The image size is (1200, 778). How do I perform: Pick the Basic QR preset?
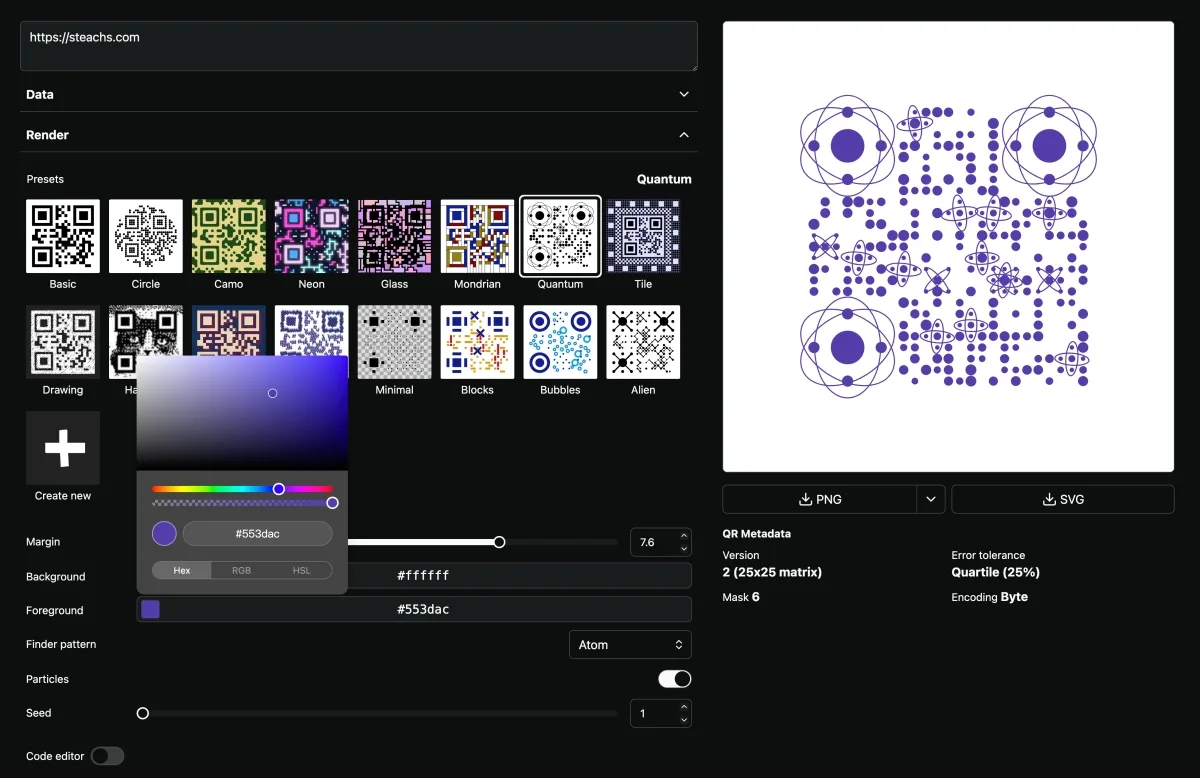(x=63, y=236)
